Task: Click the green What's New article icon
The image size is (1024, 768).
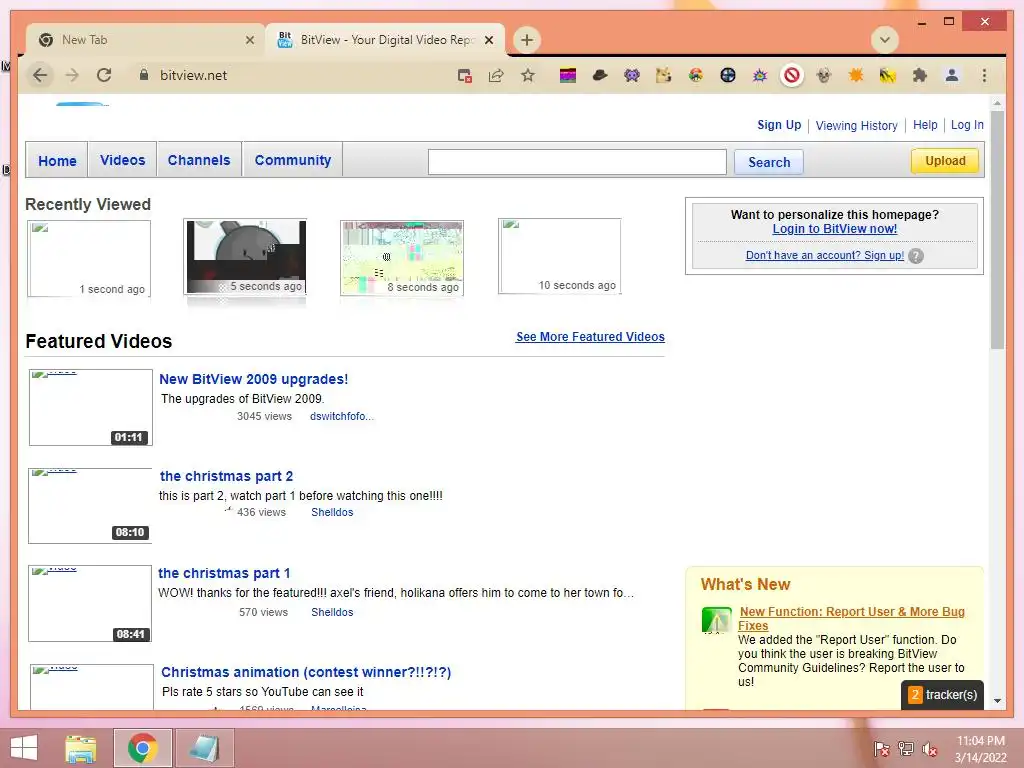Action: click(716, 620)
